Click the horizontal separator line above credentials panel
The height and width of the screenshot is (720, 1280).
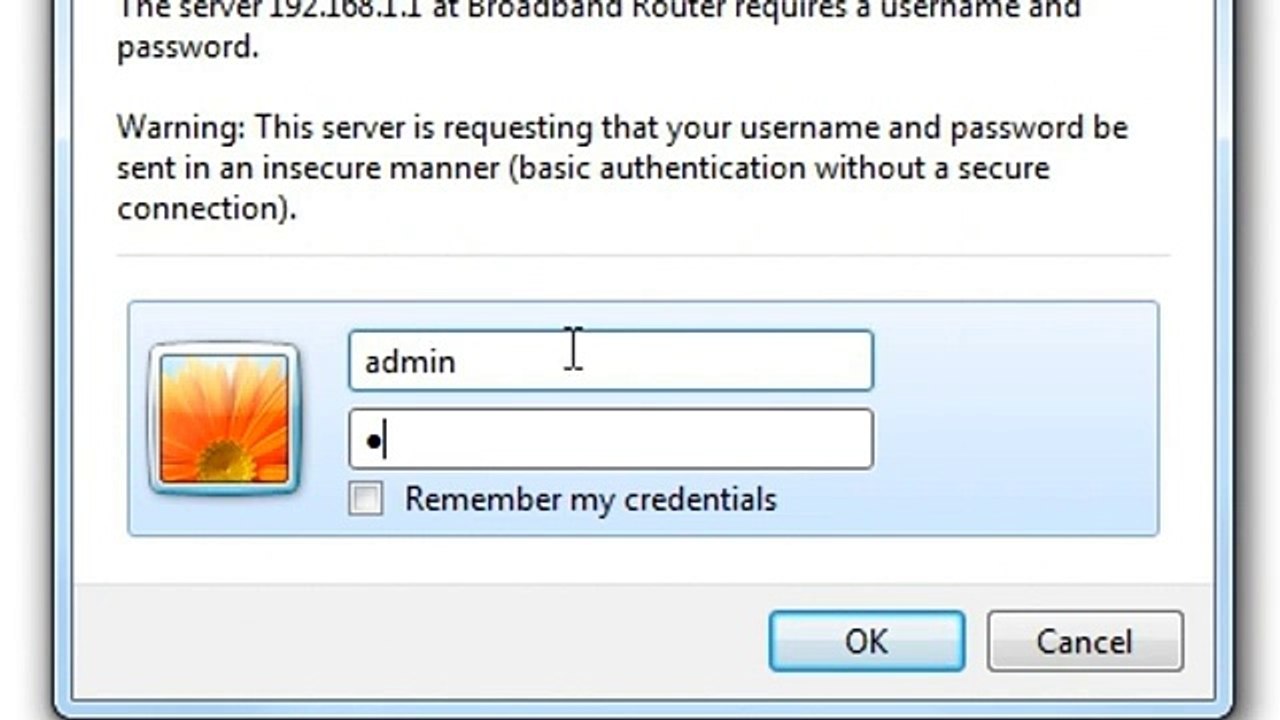coord(643,256)
